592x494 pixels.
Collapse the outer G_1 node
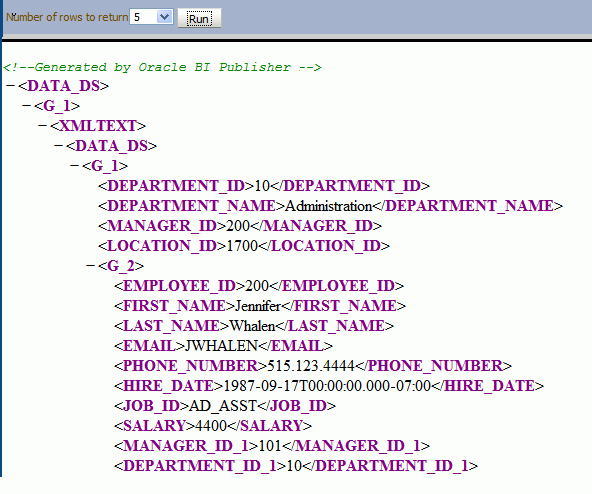point(26,106)
